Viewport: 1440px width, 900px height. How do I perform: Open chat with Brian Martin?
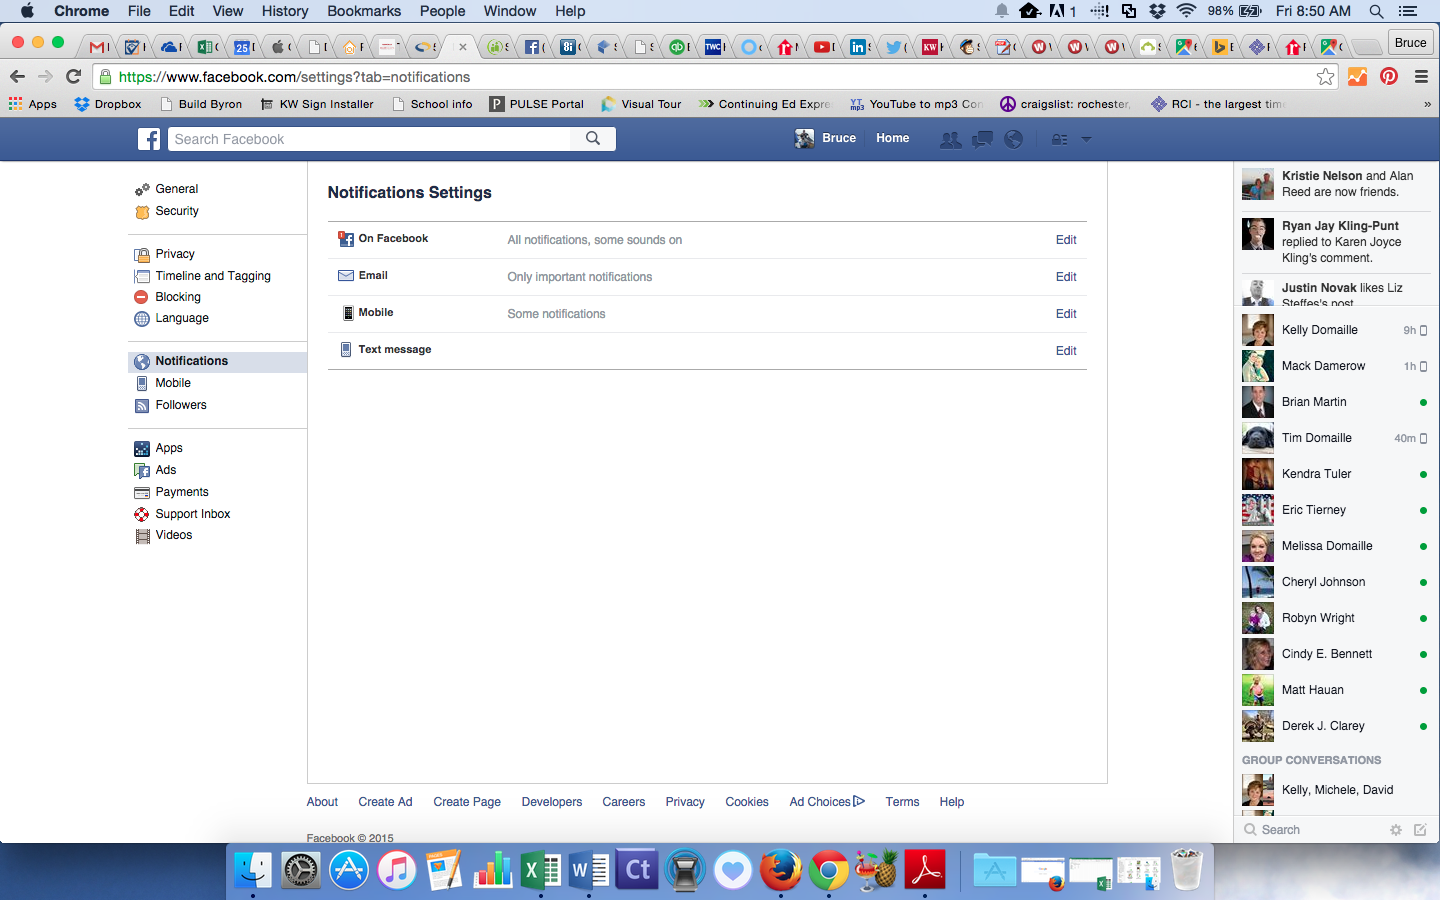tap(1336, 402)
